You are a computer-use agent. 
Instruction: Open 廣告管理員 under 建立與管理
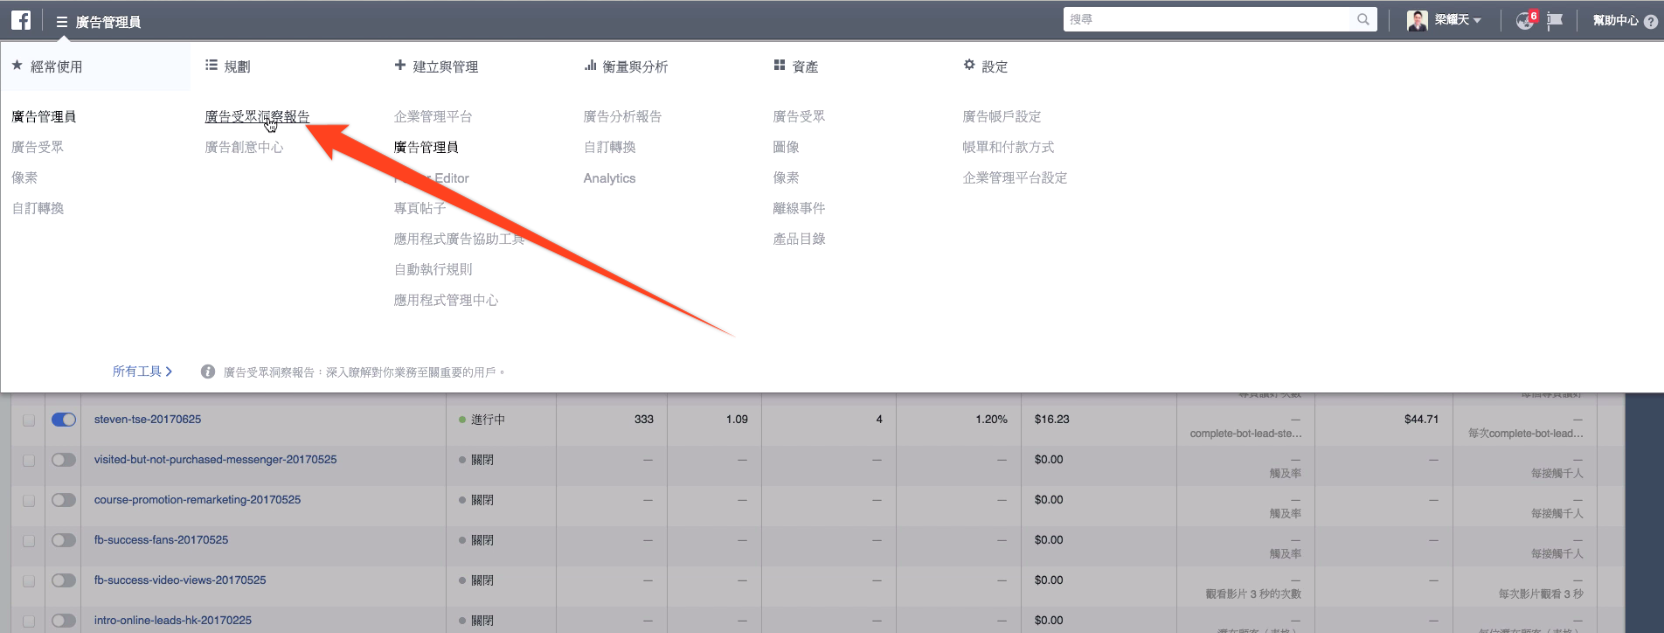(x=426, y=147)
